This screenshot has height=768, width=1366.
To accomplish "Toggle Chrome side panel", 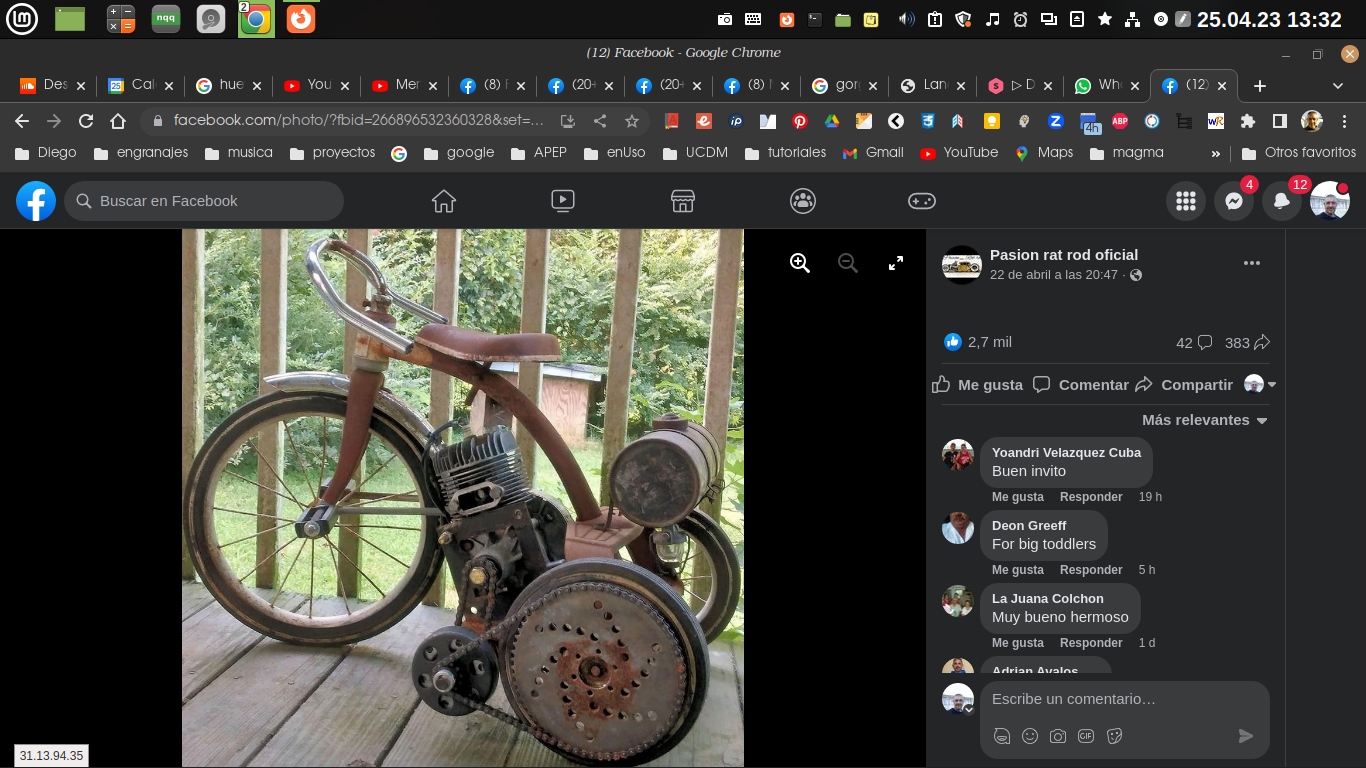I will pyautogui.click(x=1279, y=121).
